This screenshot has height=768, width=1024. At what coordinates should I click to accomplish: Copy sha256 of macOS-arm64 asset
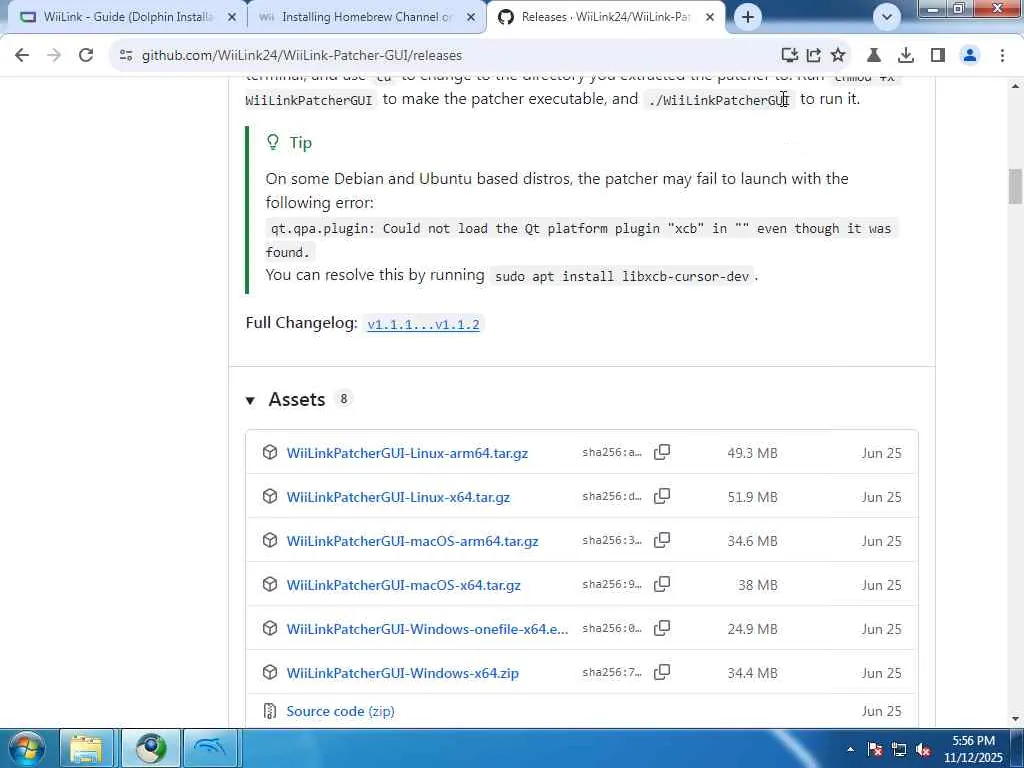[x=662, y=540]
